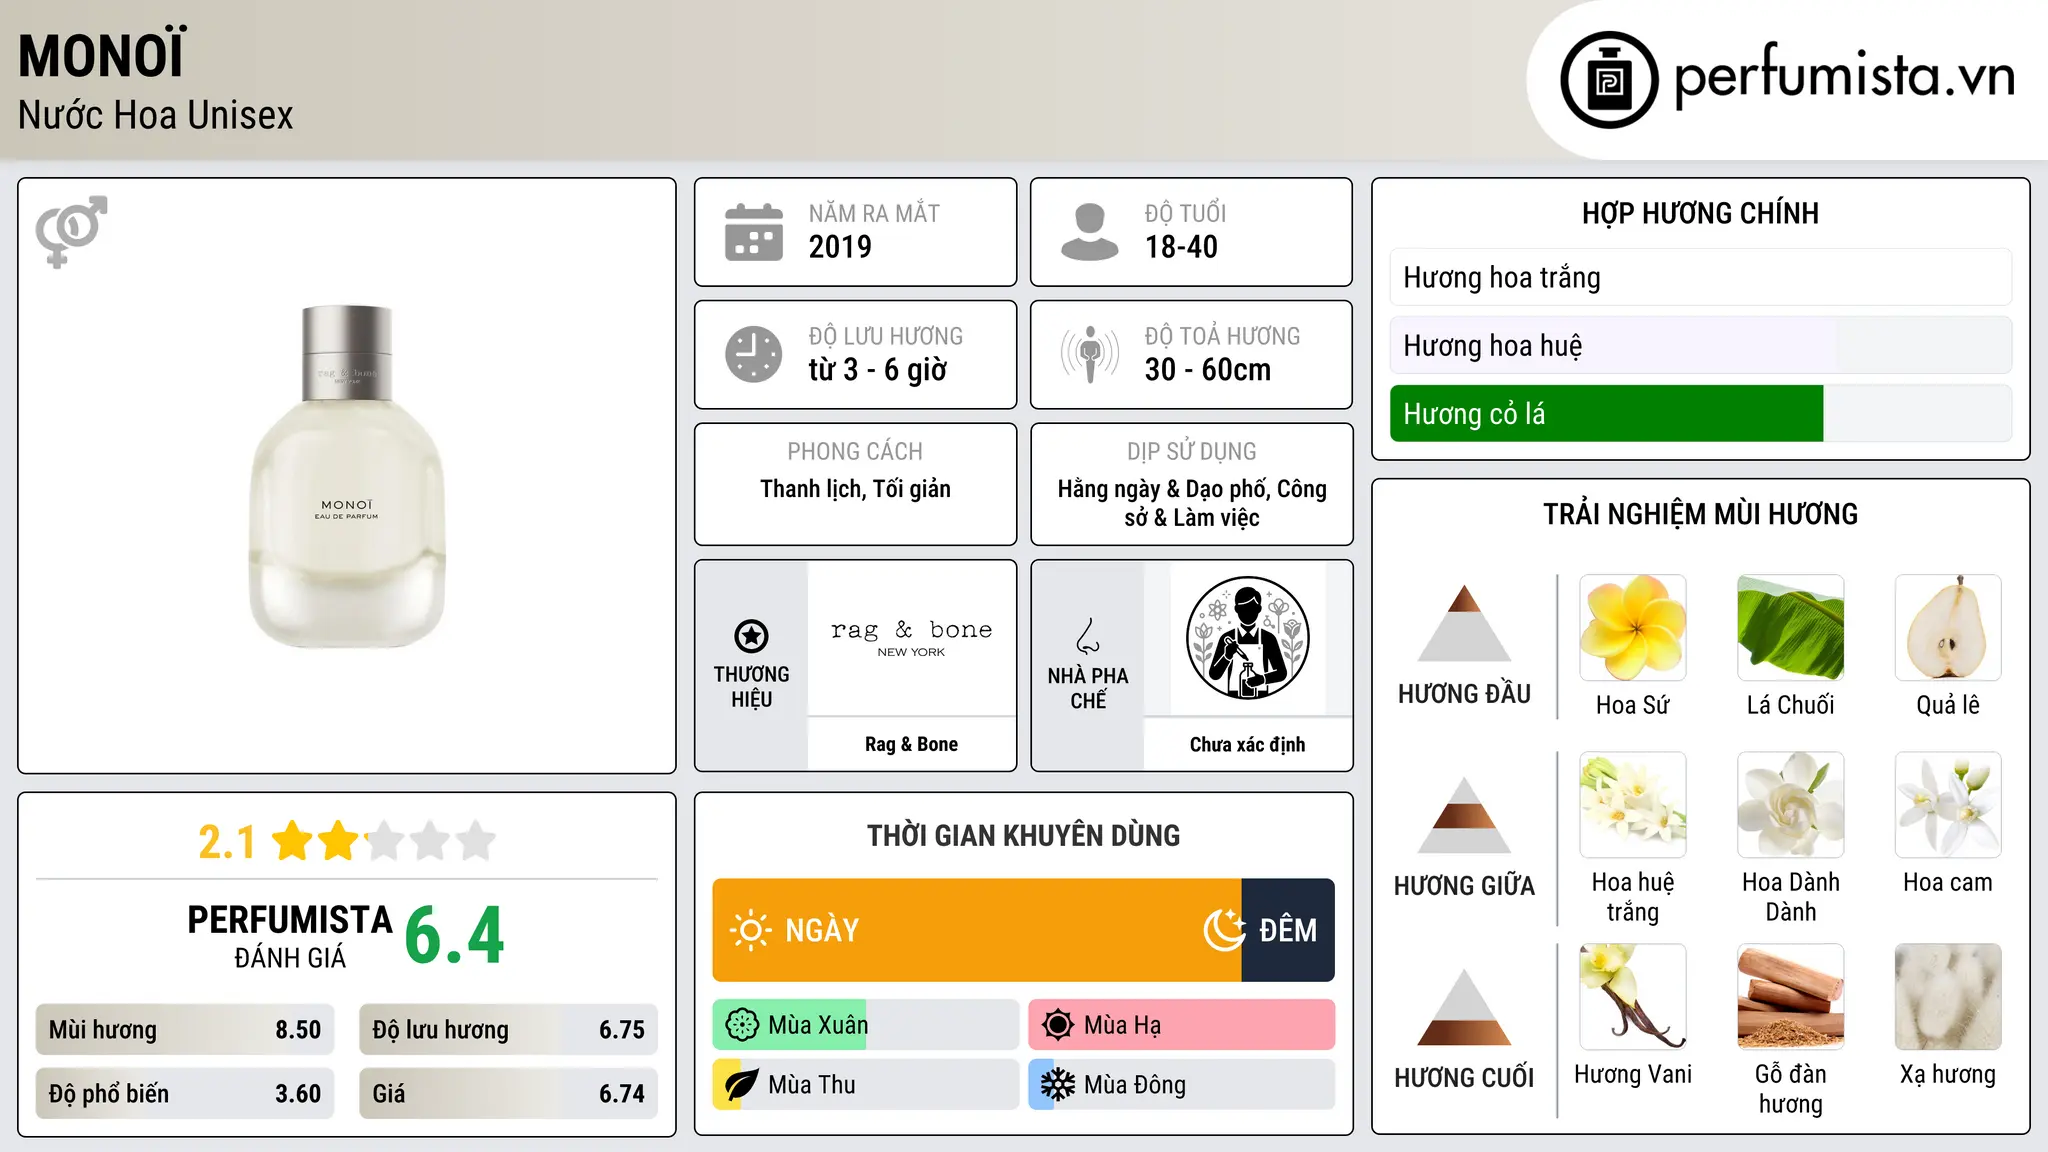2048x1152 pixels.
Task: Open the Hoa Sứ note image
Action: 1633,628
